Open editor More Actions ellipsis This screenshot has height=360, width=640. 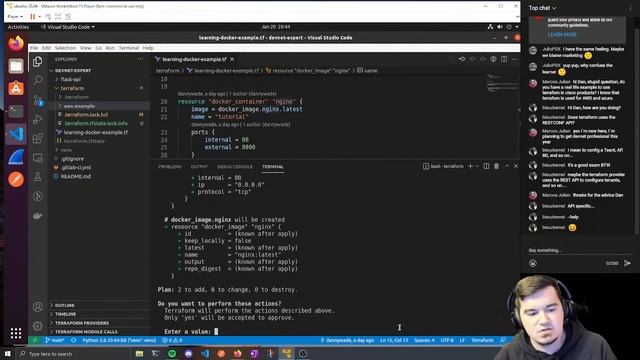514,59
